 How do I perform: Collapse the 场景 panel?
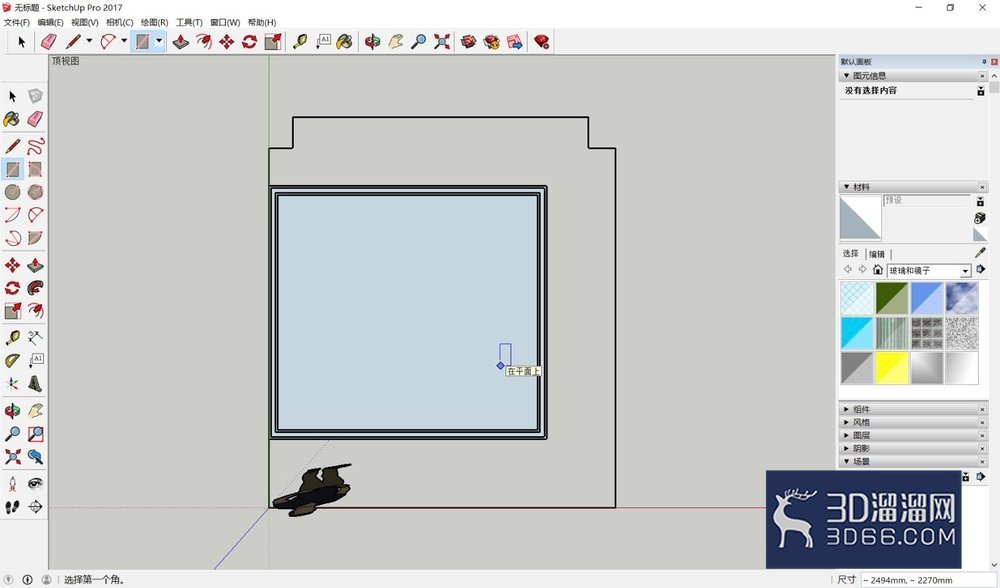click(x=847, y=461)
